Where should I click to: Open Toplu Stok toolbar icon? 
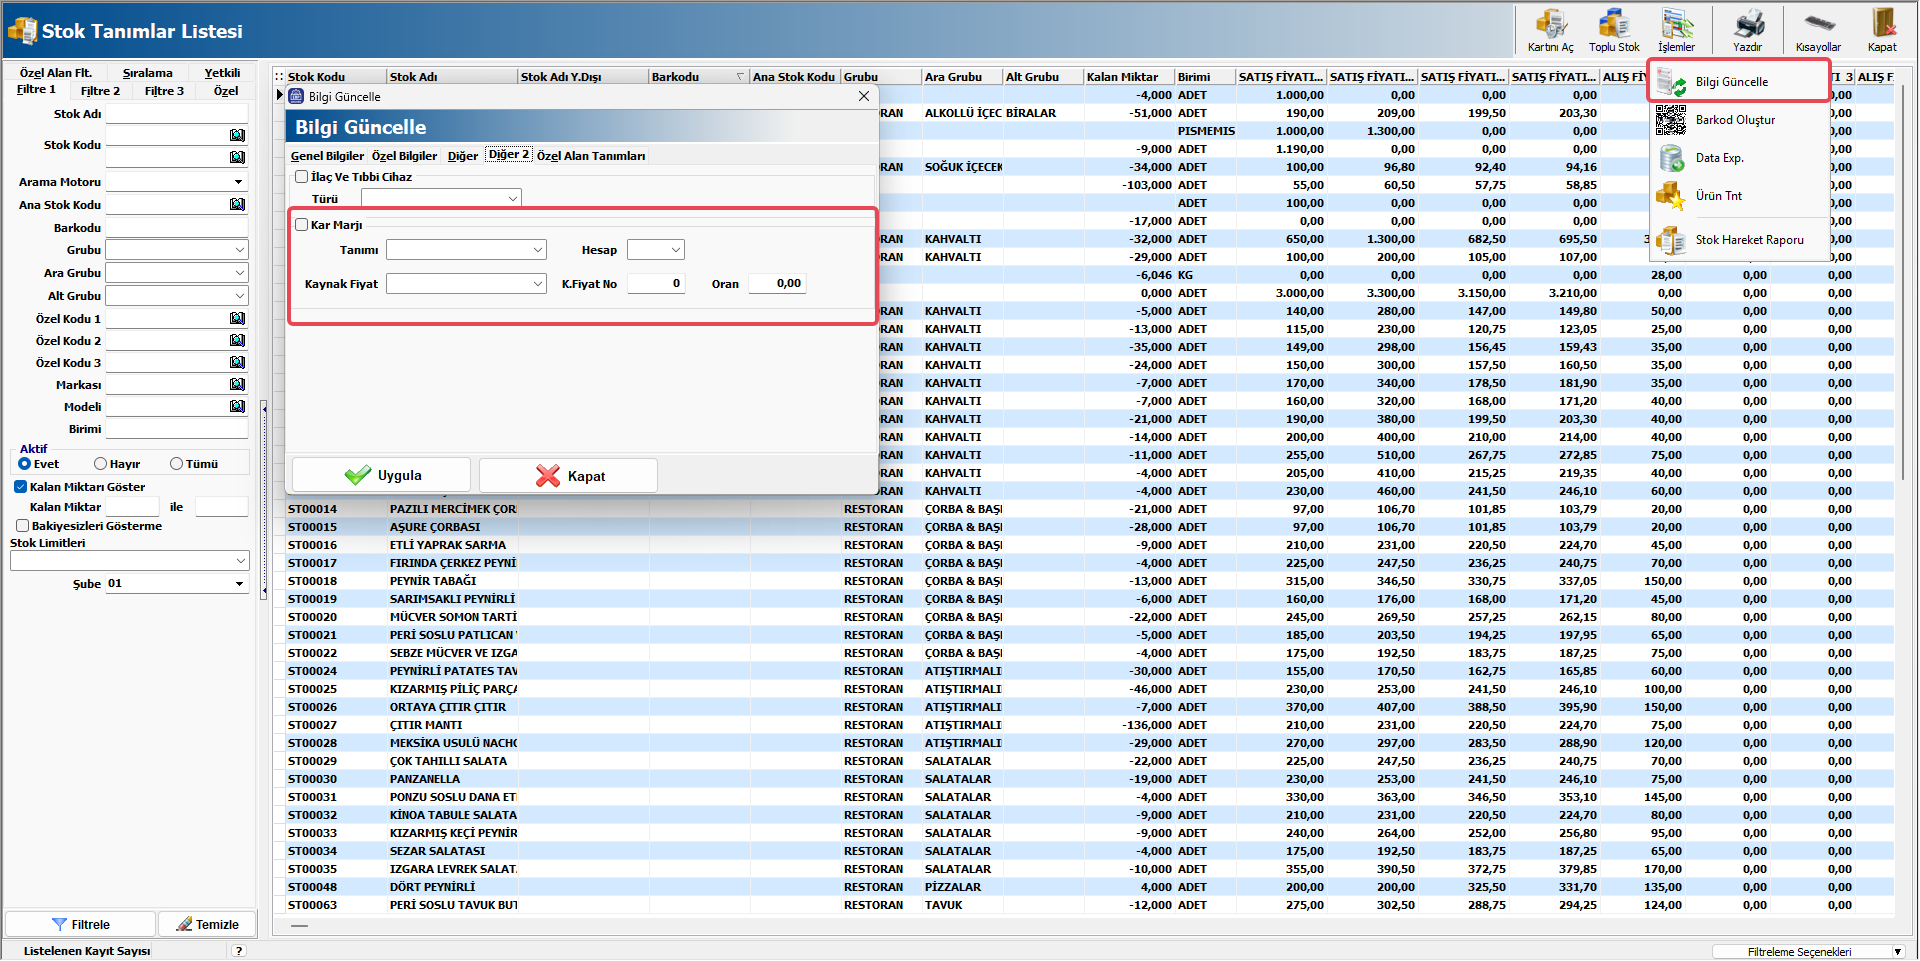pos(1614,30)
